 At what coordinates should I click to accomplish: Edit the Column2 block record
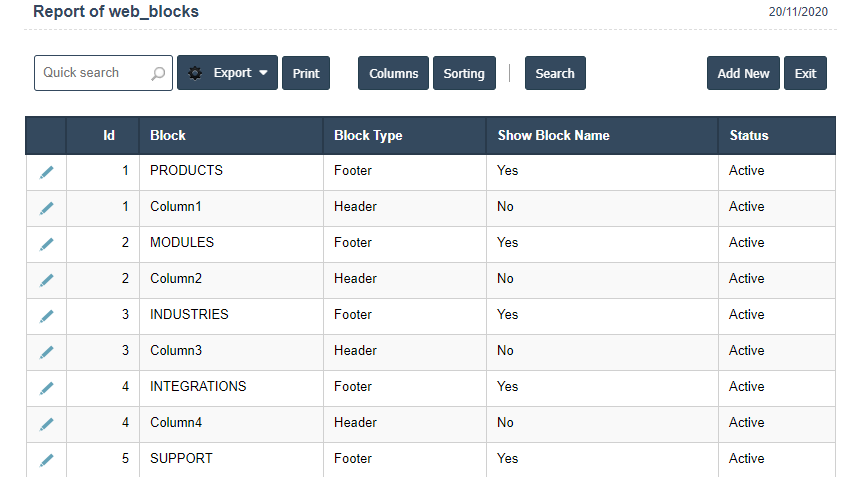[46, 280]
